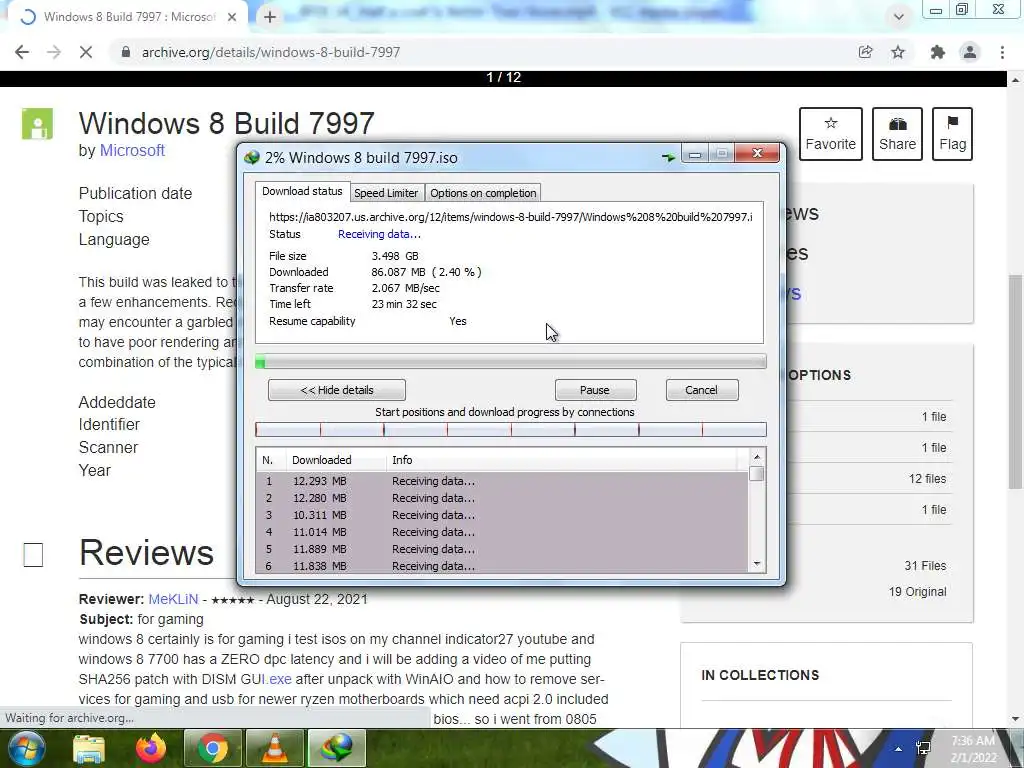Tick the checkbox next to Reviews heading

33,555
